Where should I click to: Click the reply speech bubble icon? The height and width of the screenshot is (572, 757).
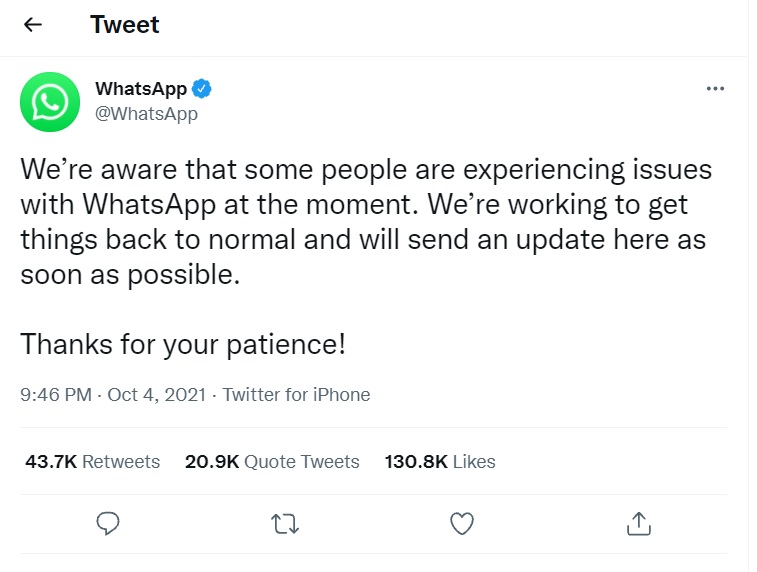point(109,522)
